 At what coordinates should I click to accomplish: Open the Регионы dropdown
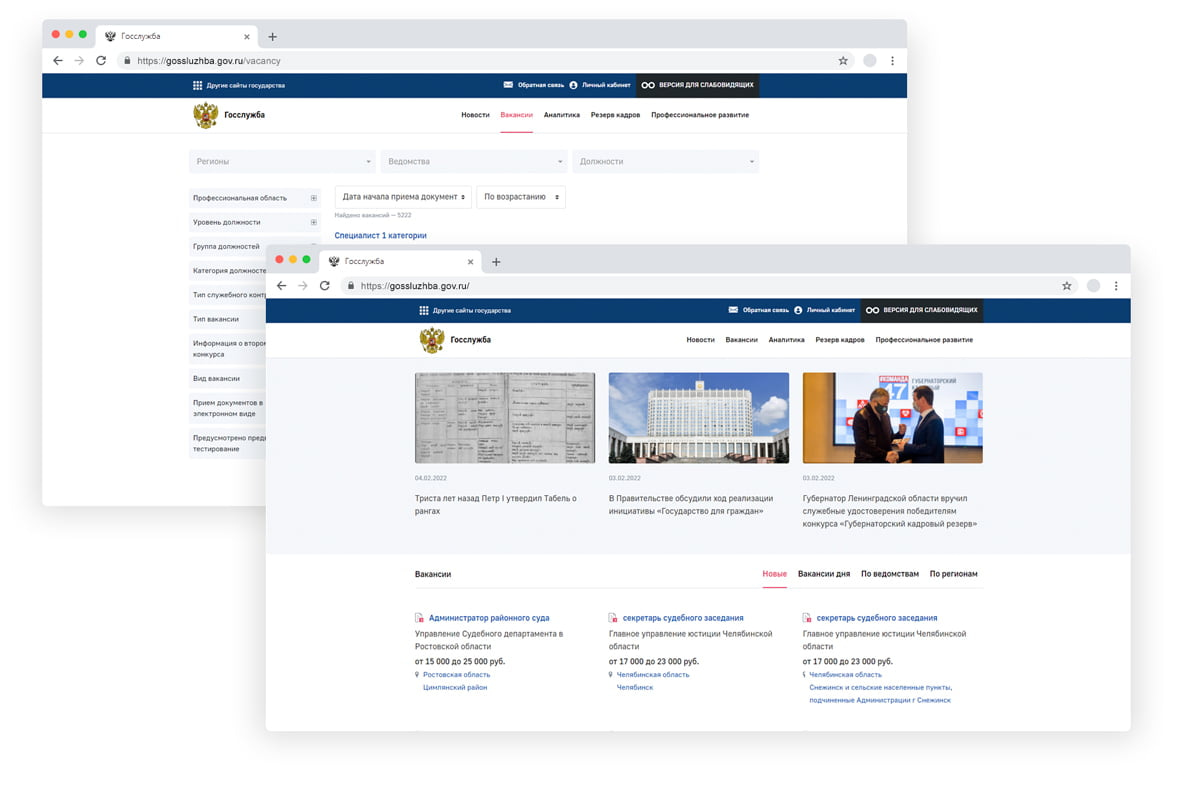tap(281, 161)
